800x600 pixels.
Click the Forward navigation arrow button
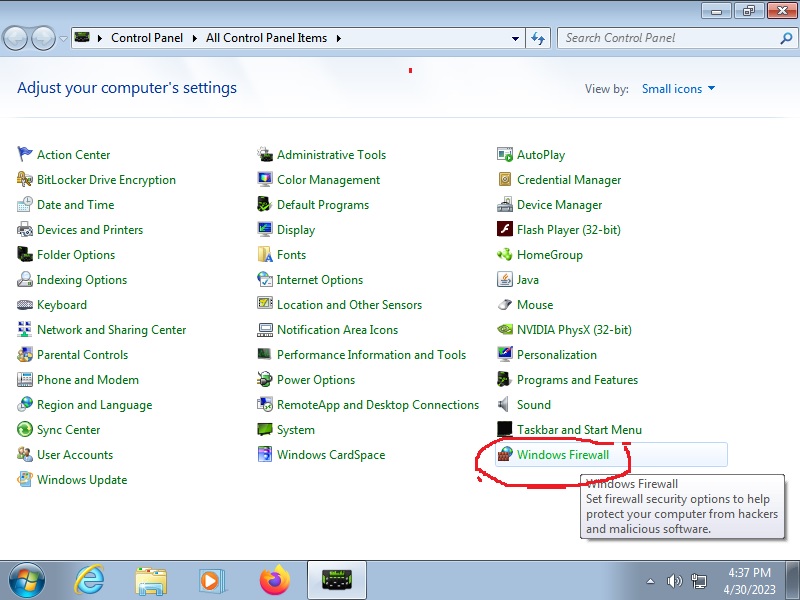point(44,38)
